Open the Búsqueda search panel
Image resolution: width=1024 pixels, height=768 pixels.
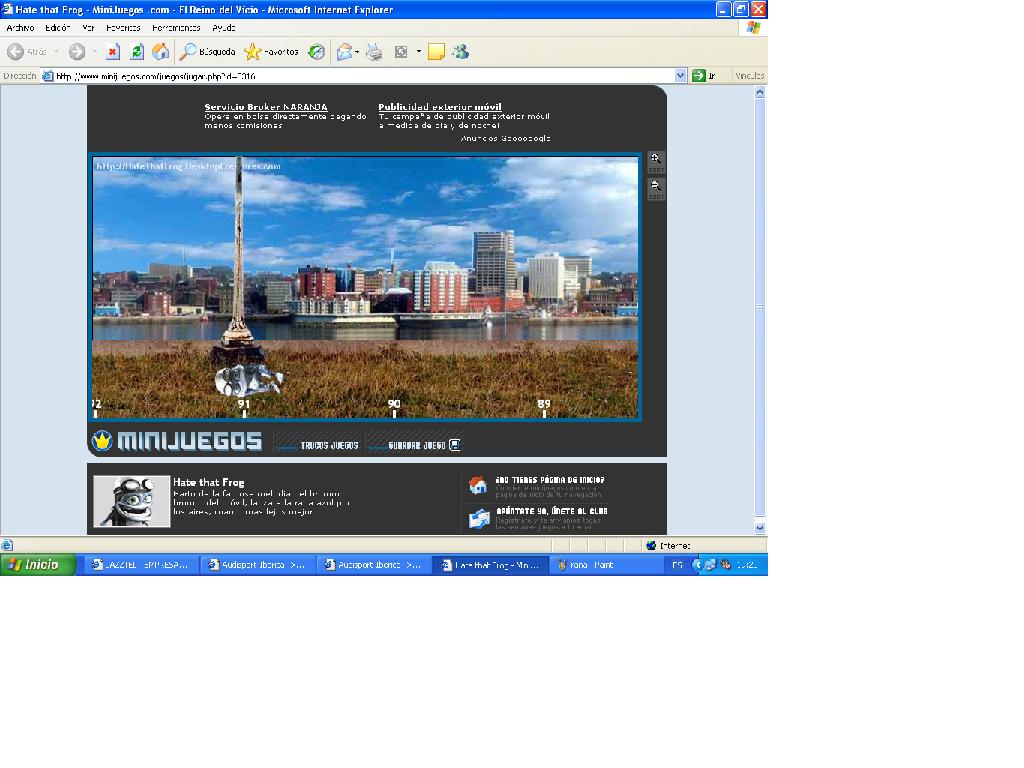click(x=208, y=52)
